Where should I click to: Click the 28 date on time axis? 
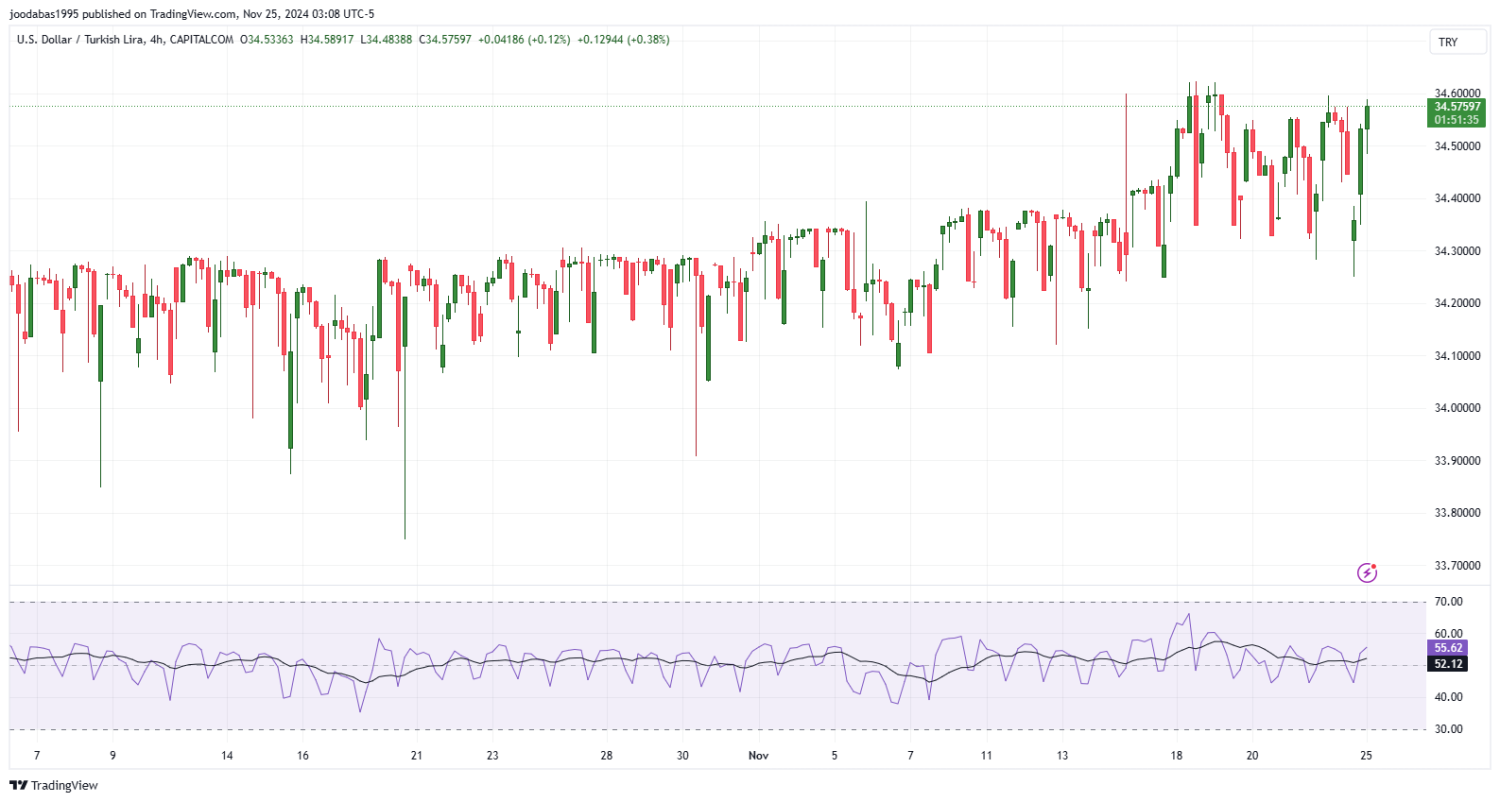coord(606,756)
